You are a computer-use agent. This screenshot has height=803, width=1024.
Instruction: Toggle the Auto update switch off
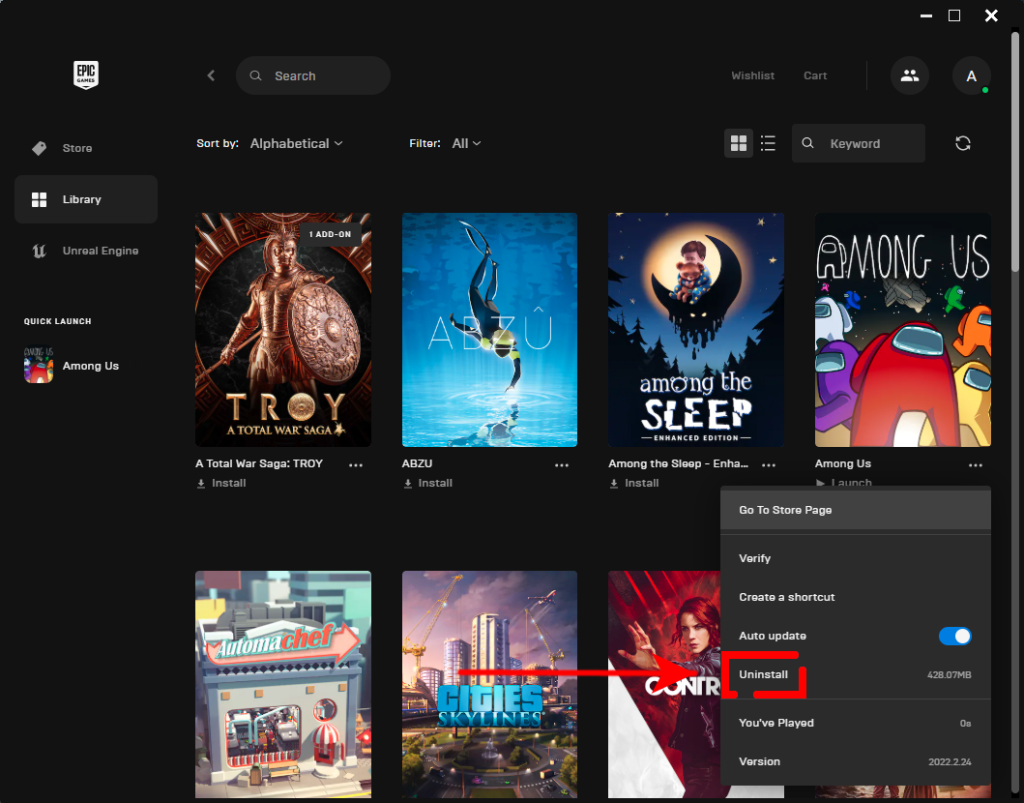(955, 636)
